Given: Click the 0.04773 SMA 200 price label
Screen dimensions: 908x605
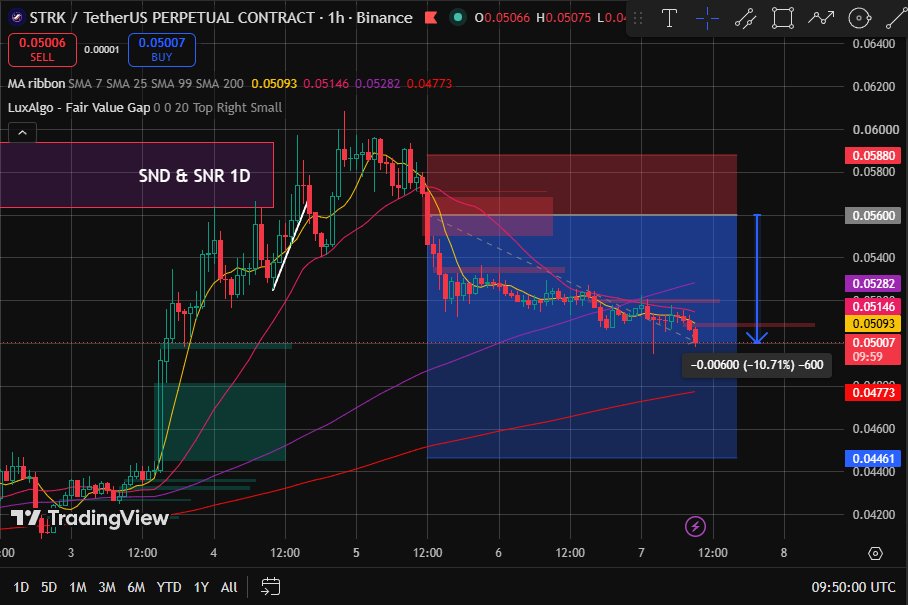Looking at the screenshot, I should click(873, 393).
